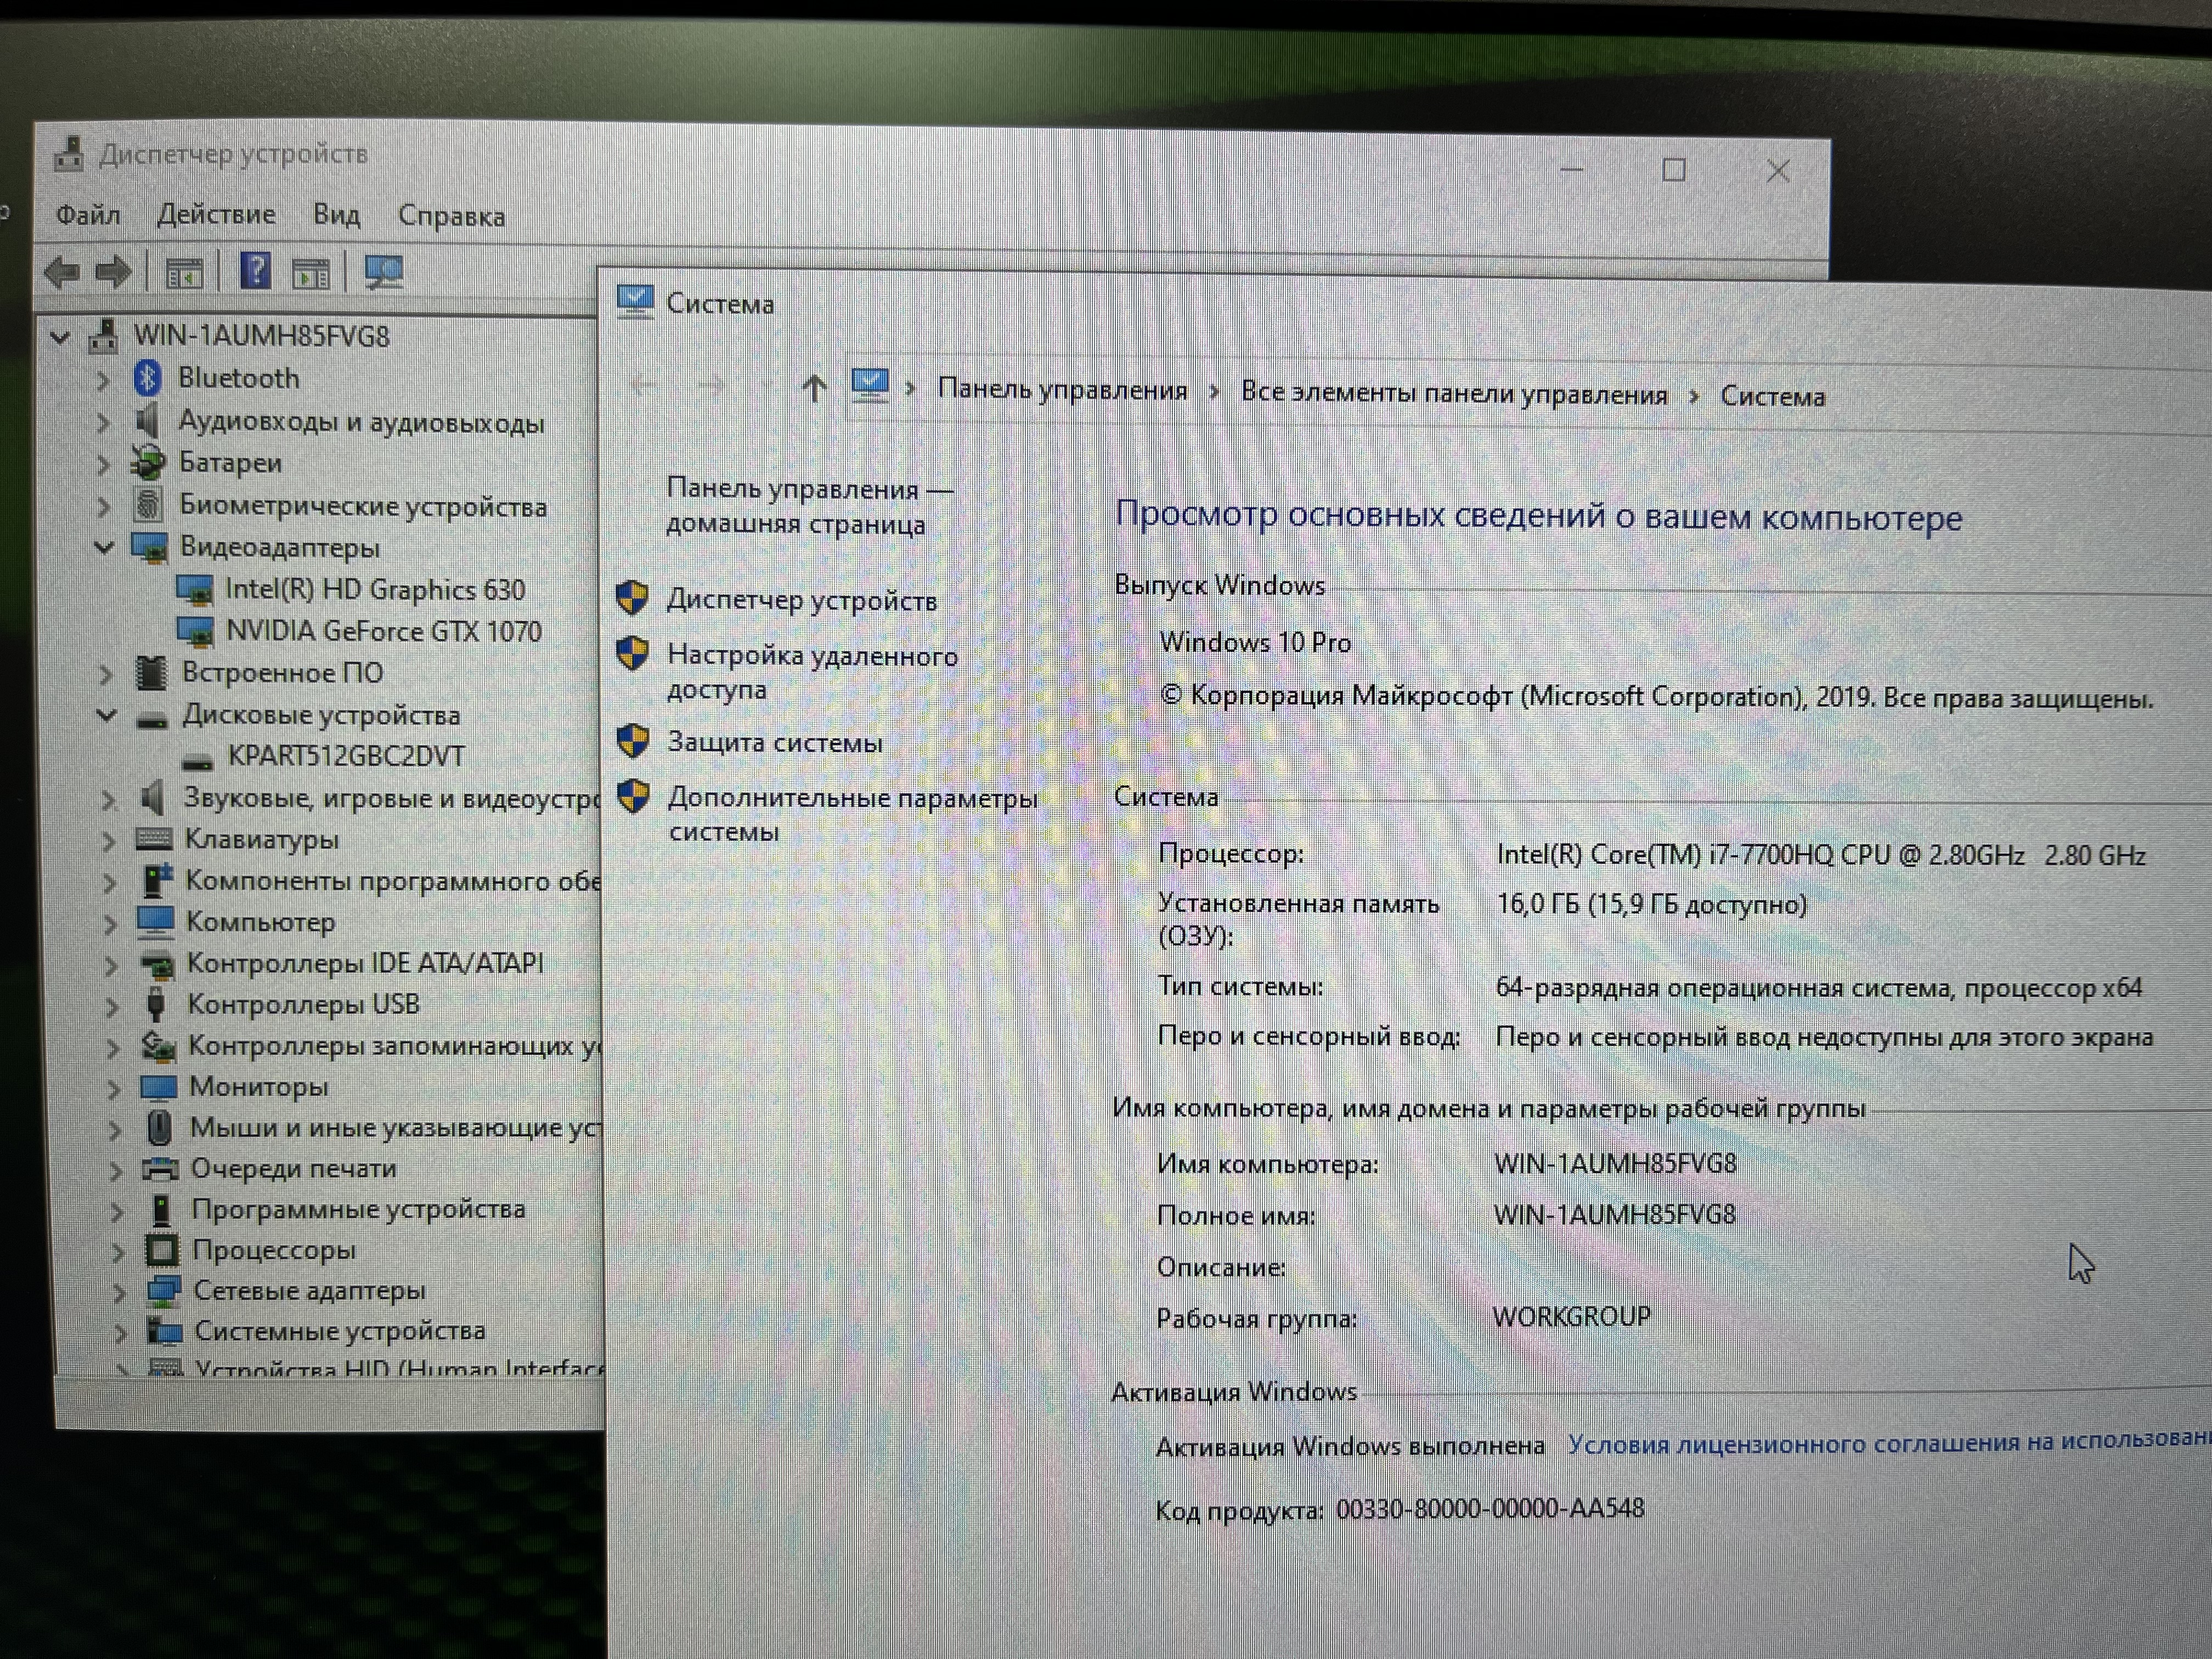The height and width of the screenshot is (1659, 2212).
Task: Collapse the Дисковые устройства category
Action: pyautogui.click(x=107, y=715)
